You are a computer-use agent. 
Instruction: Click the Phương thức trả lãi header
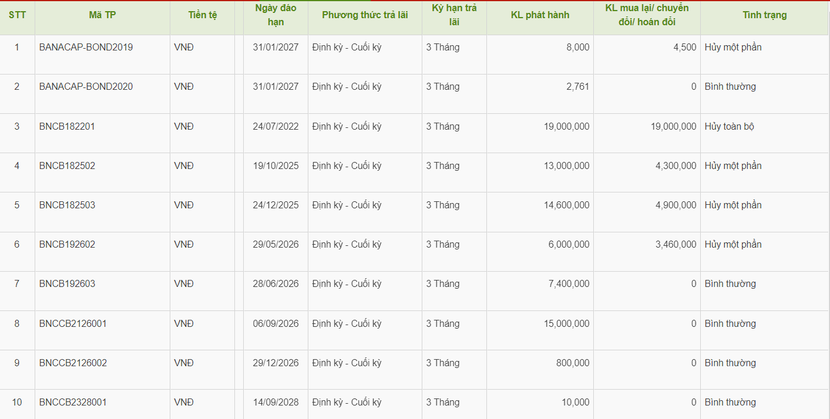tap(365, 15)
